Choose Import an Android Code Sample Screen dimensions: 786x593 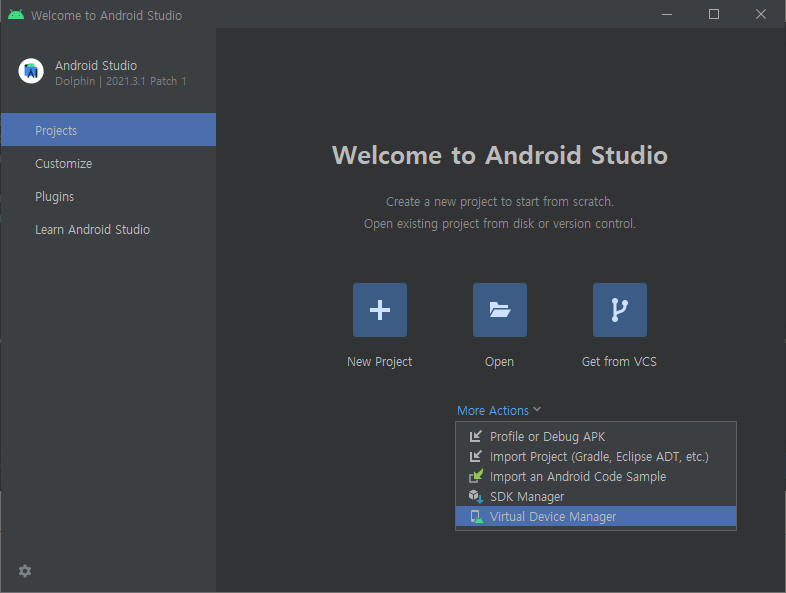tap(596, 477)
